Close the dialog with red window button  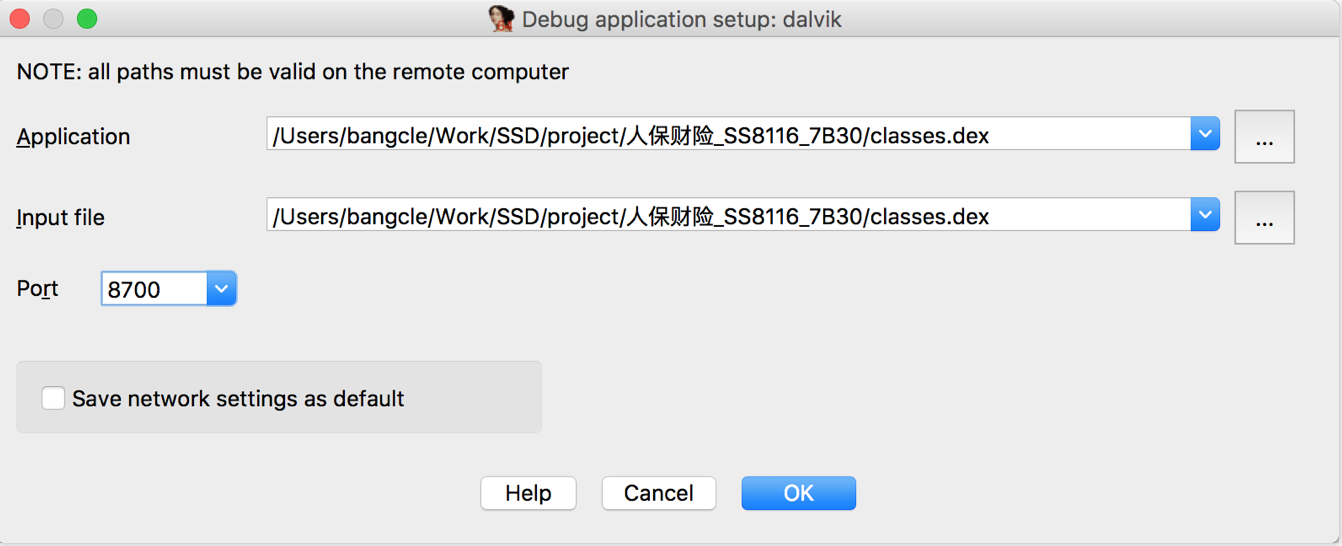19,18
